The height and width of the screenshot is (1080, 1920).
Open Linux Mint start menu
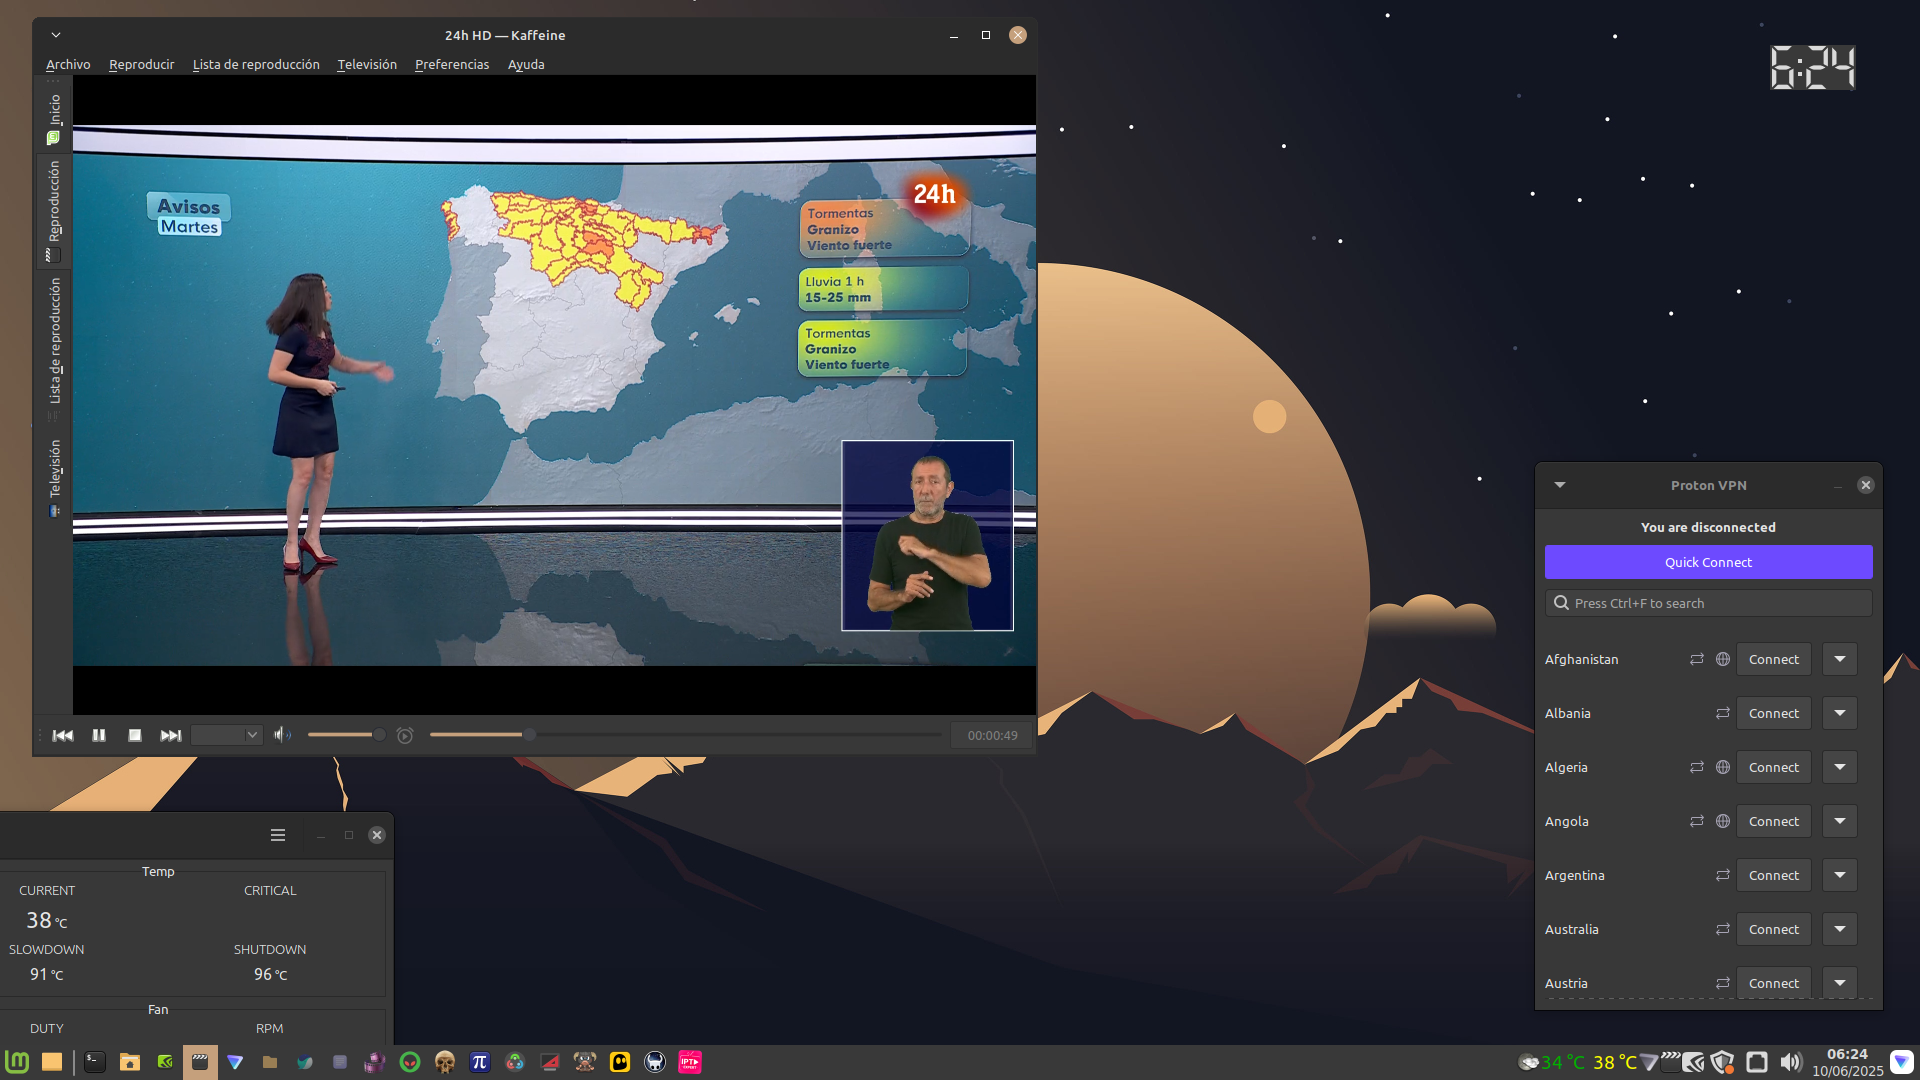click(x=17, y=1061)
